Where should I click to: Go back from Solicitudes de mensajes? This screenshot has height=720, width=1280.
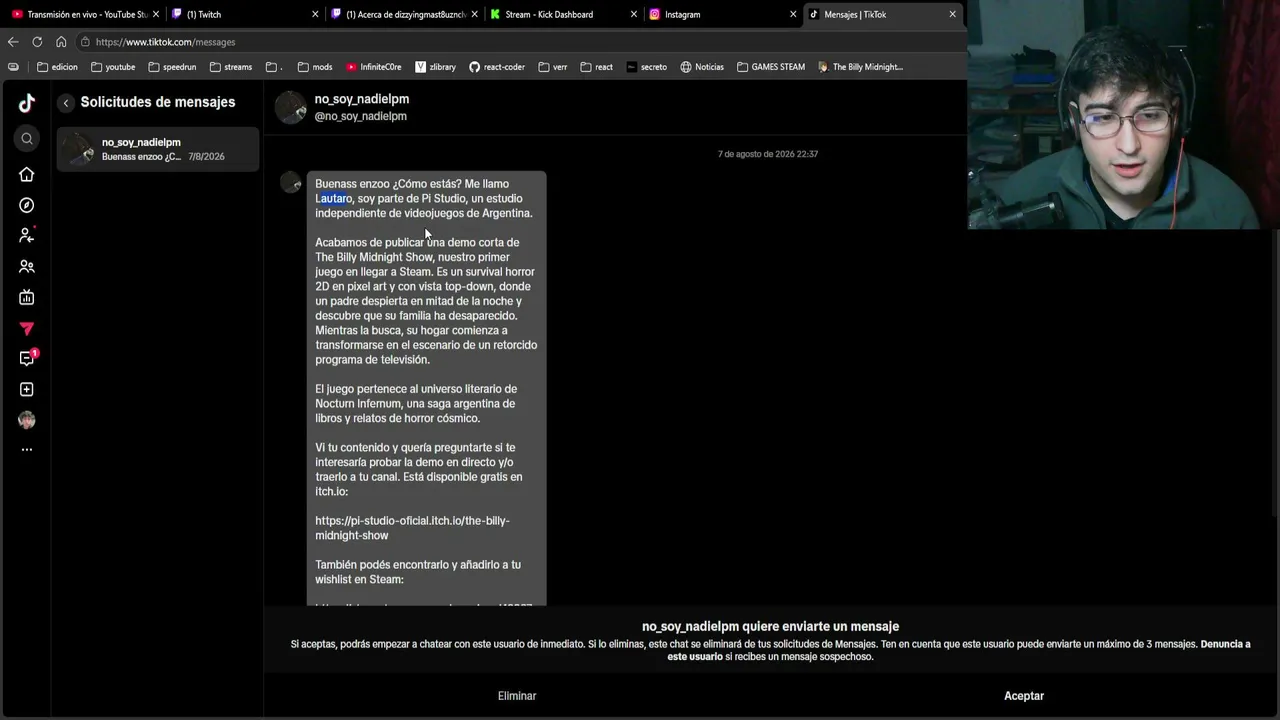(66, 103)
